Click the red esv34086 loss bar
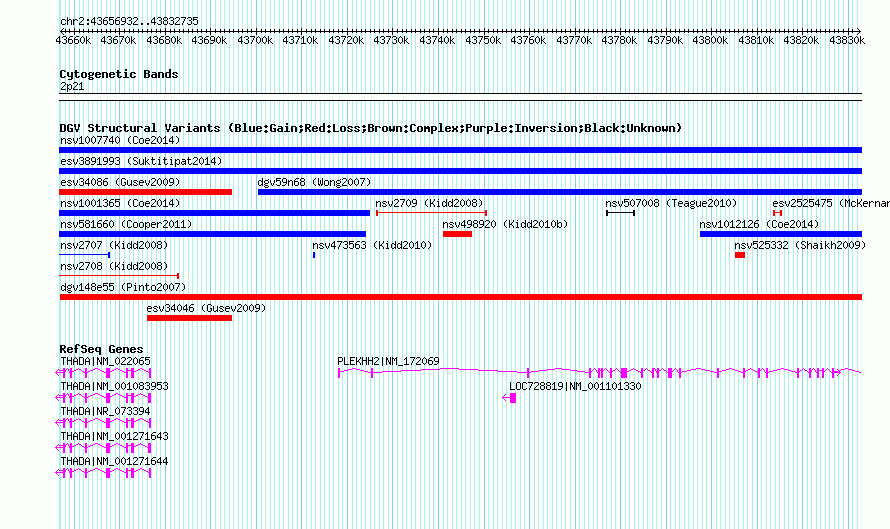The image size is (890, 529). coord(145,192)
